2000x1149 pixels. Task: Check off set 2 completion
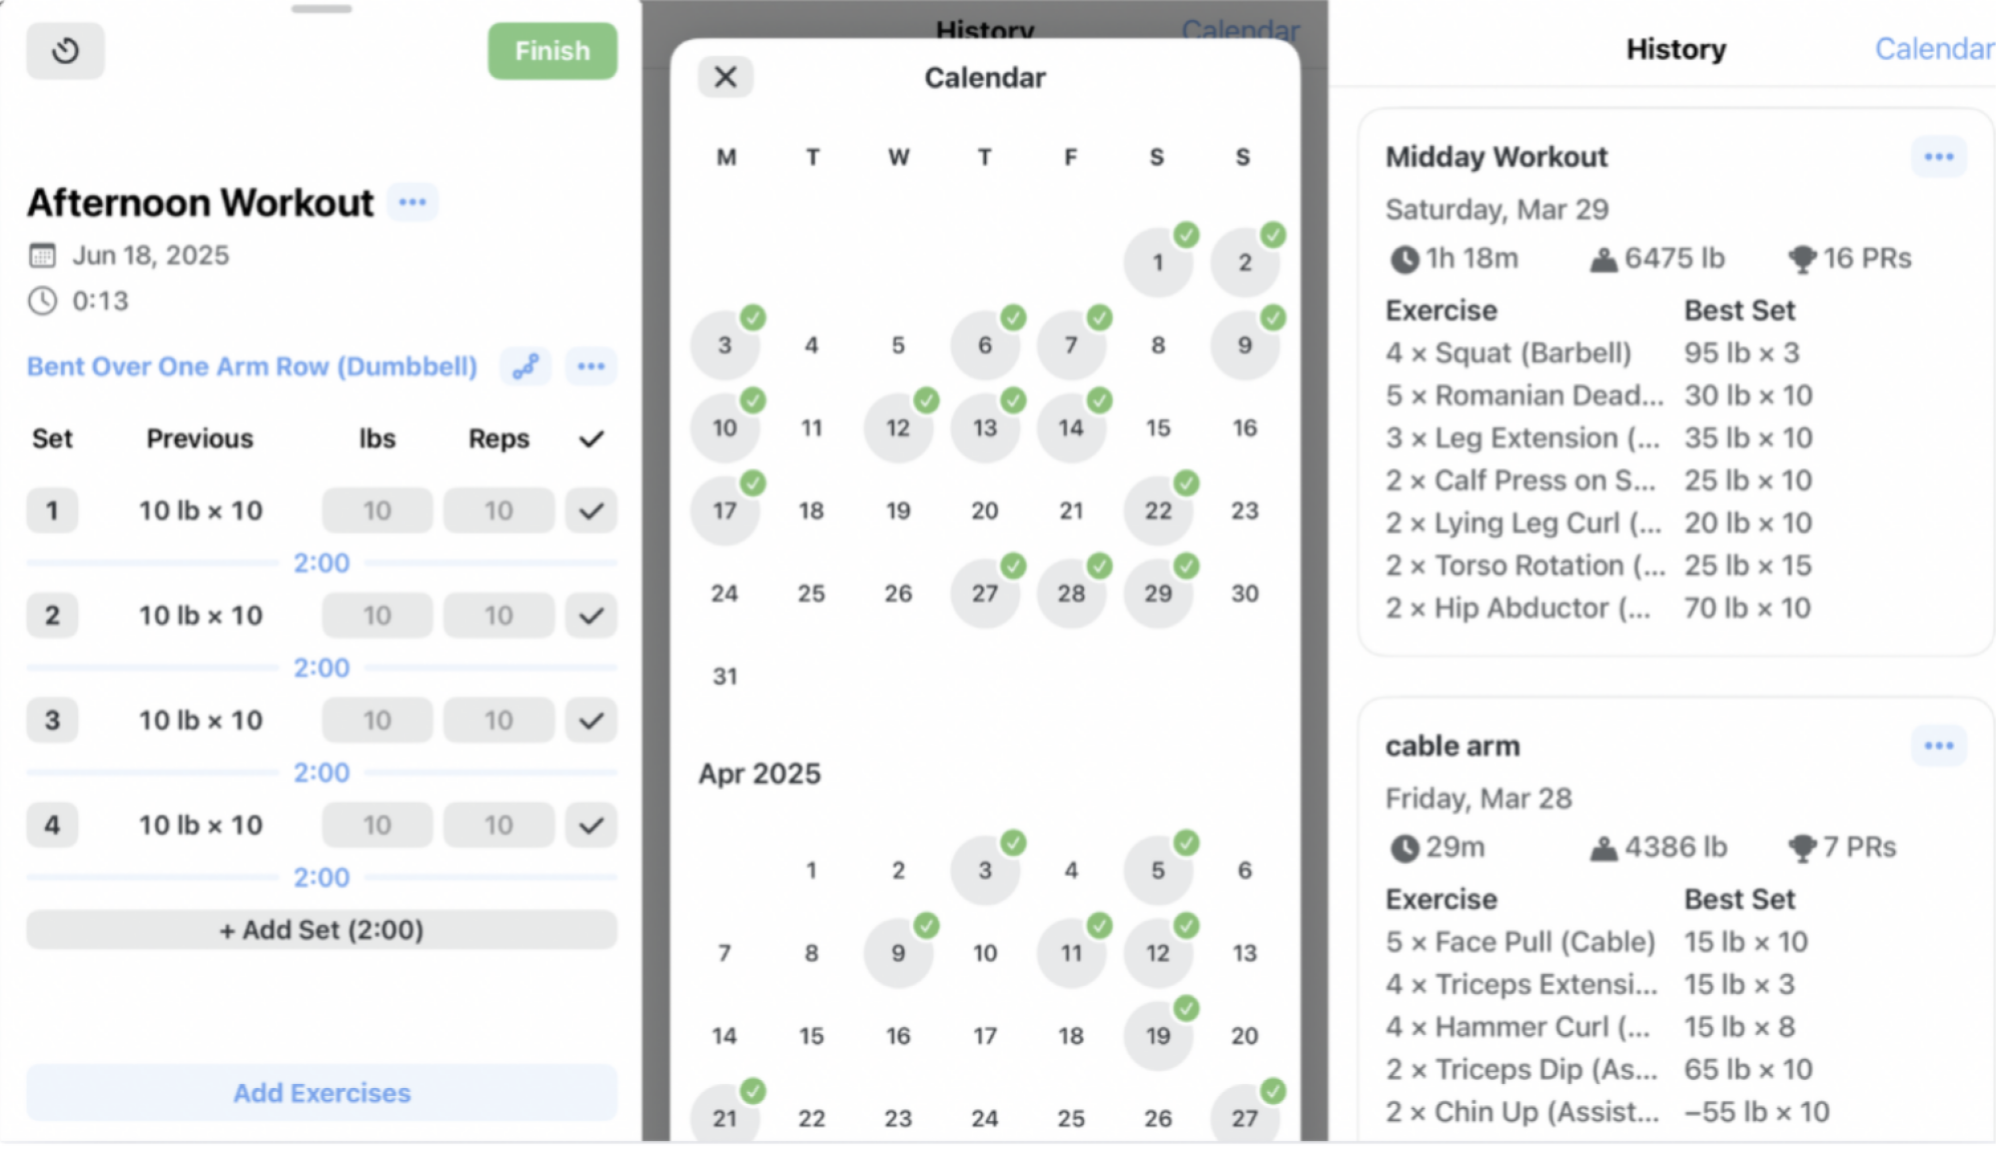(x=591, y=616)
